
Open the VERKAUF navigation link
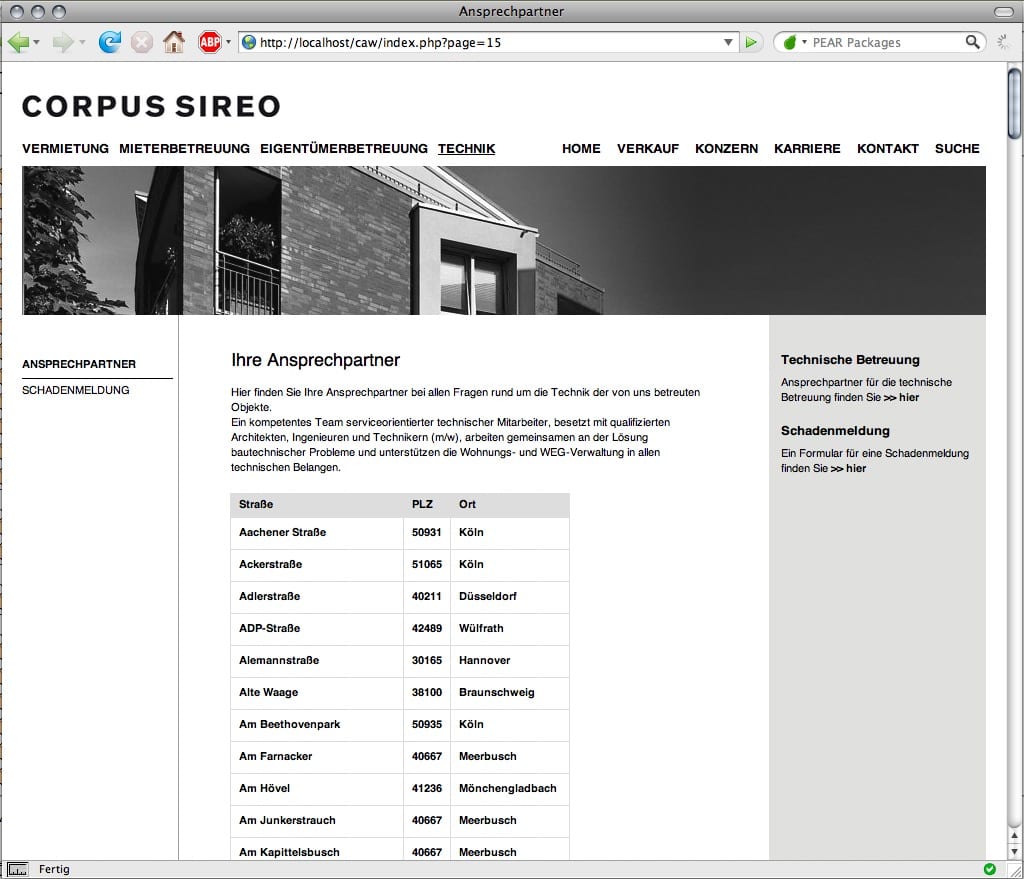tap(648, 148)
